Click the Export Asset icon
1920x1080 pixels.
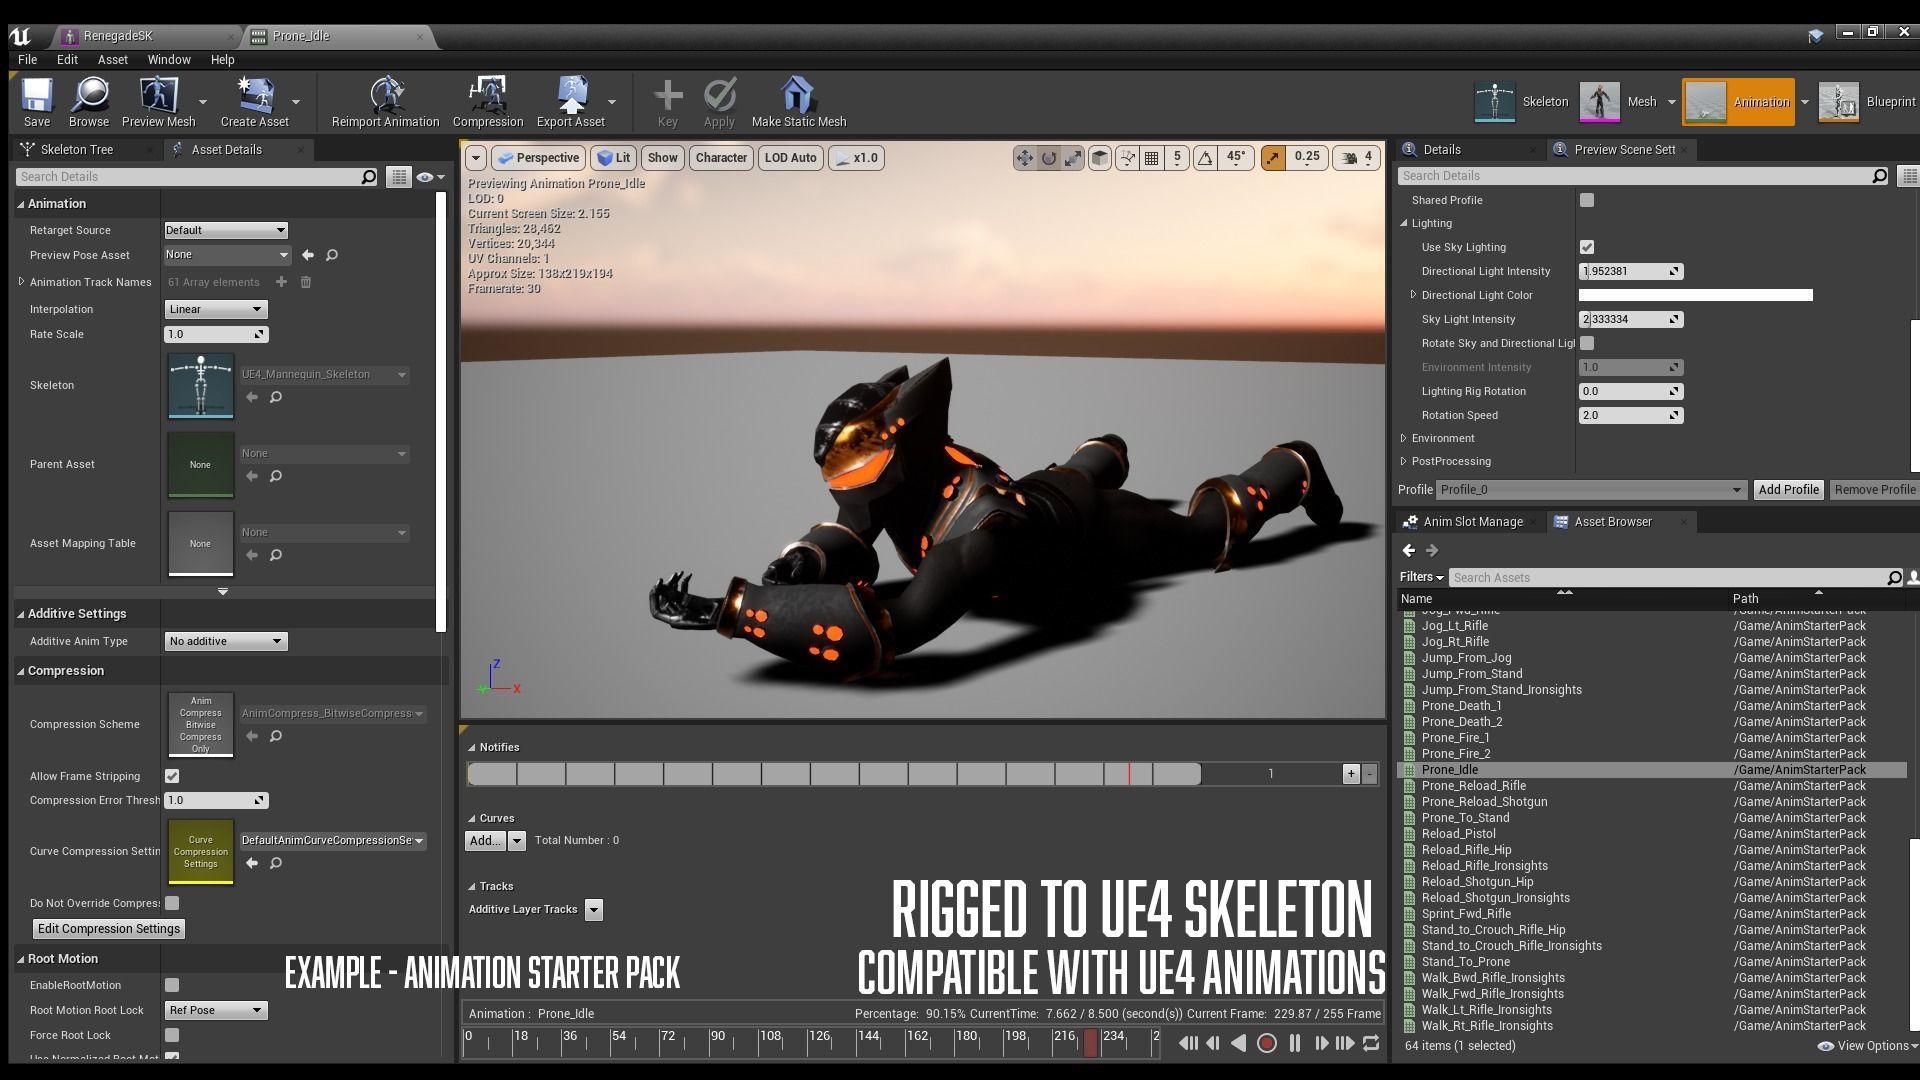[x=570, y=101]
